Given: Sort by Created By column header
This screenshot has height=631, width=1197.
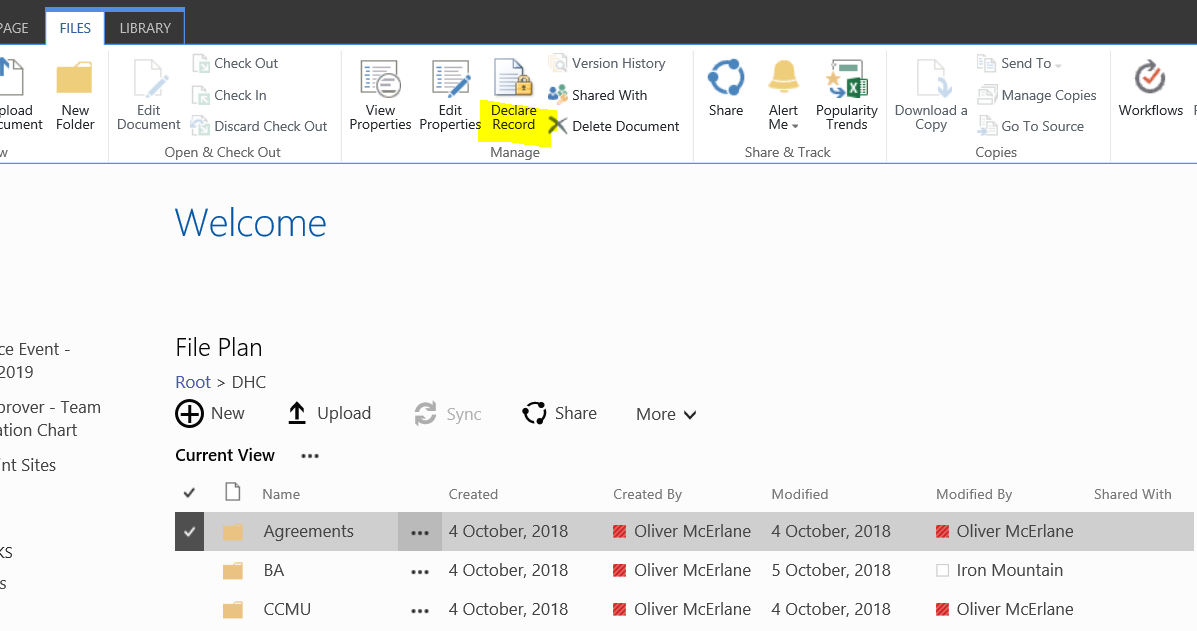Looking at the screenshot, I should [x=647, y=494].
